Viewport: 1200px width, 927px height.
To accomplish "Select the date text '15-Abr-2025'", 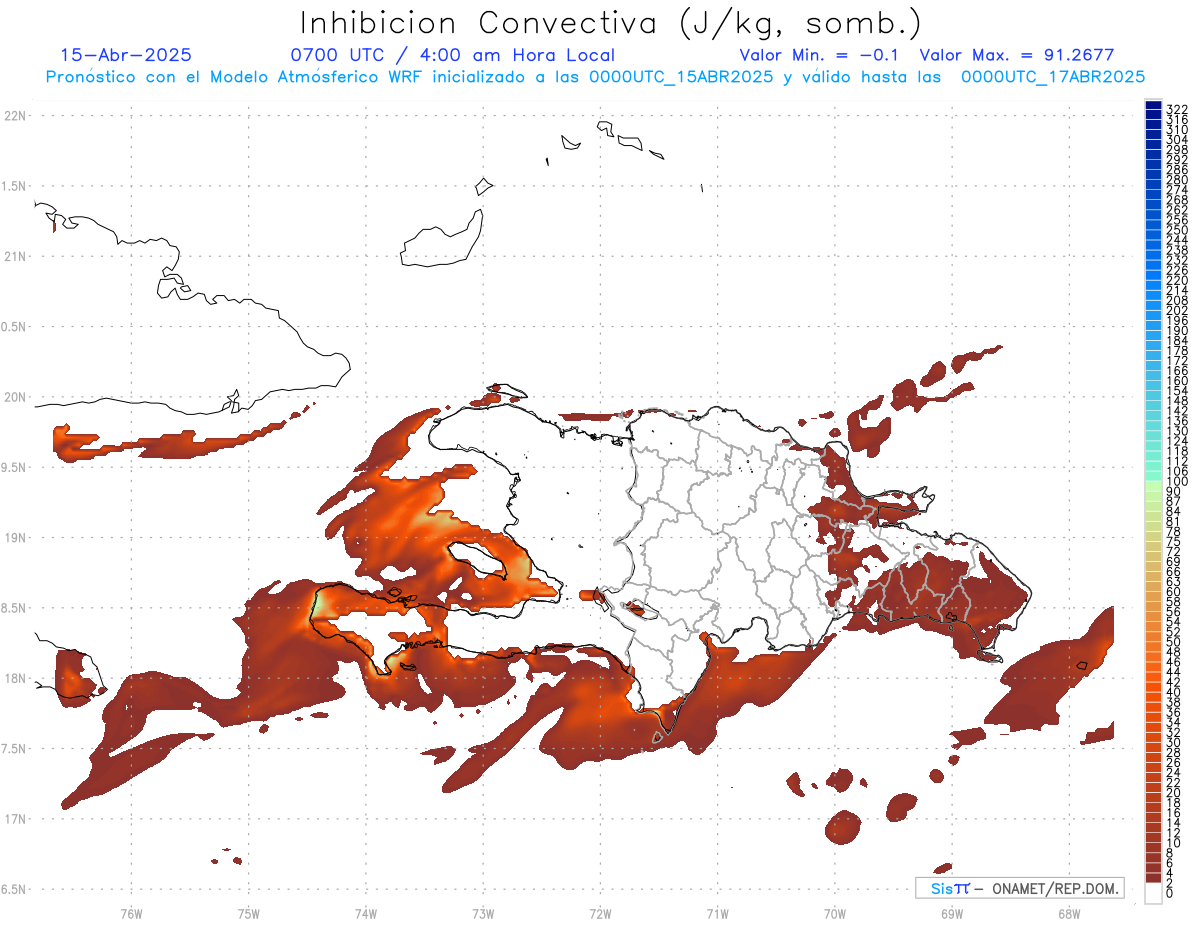I will [126, 55].
